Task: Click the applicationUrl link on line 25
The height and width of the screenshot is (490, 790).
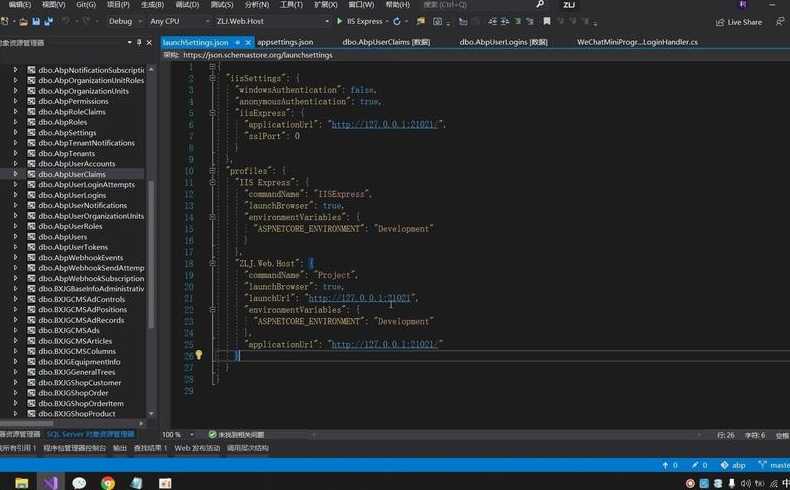Action: pyautogui.click(x=383, y=344)
